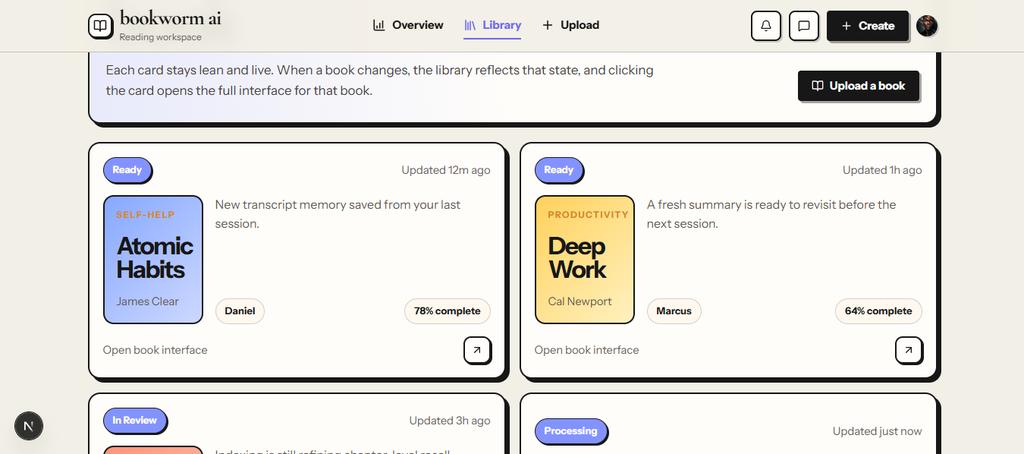
Task: Click 'A fresh summary is ready' description
Action: click(771, 214)
